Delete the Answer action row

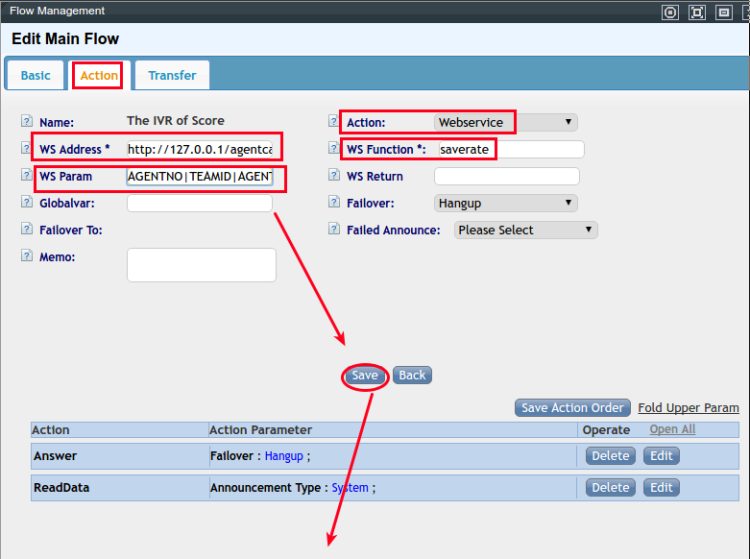(x=610, y=456)
